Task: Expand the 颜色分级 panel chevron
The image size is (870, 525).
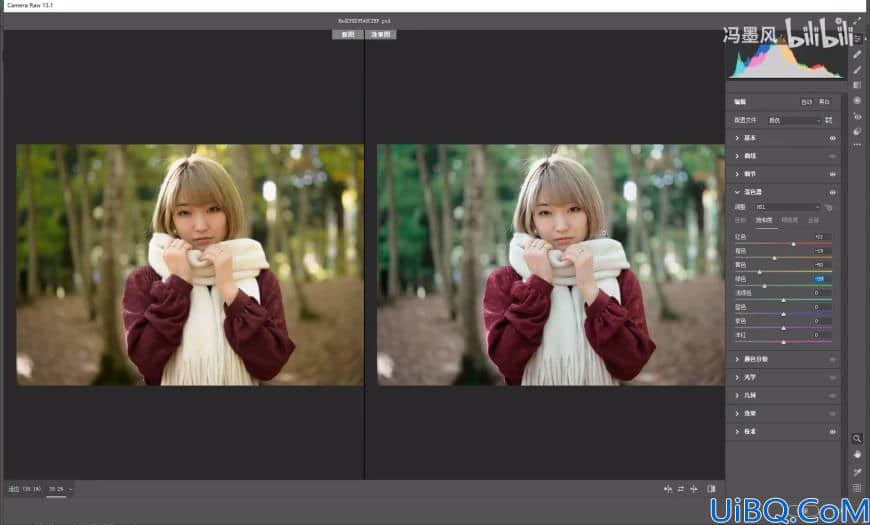Action: coord(737,359)
